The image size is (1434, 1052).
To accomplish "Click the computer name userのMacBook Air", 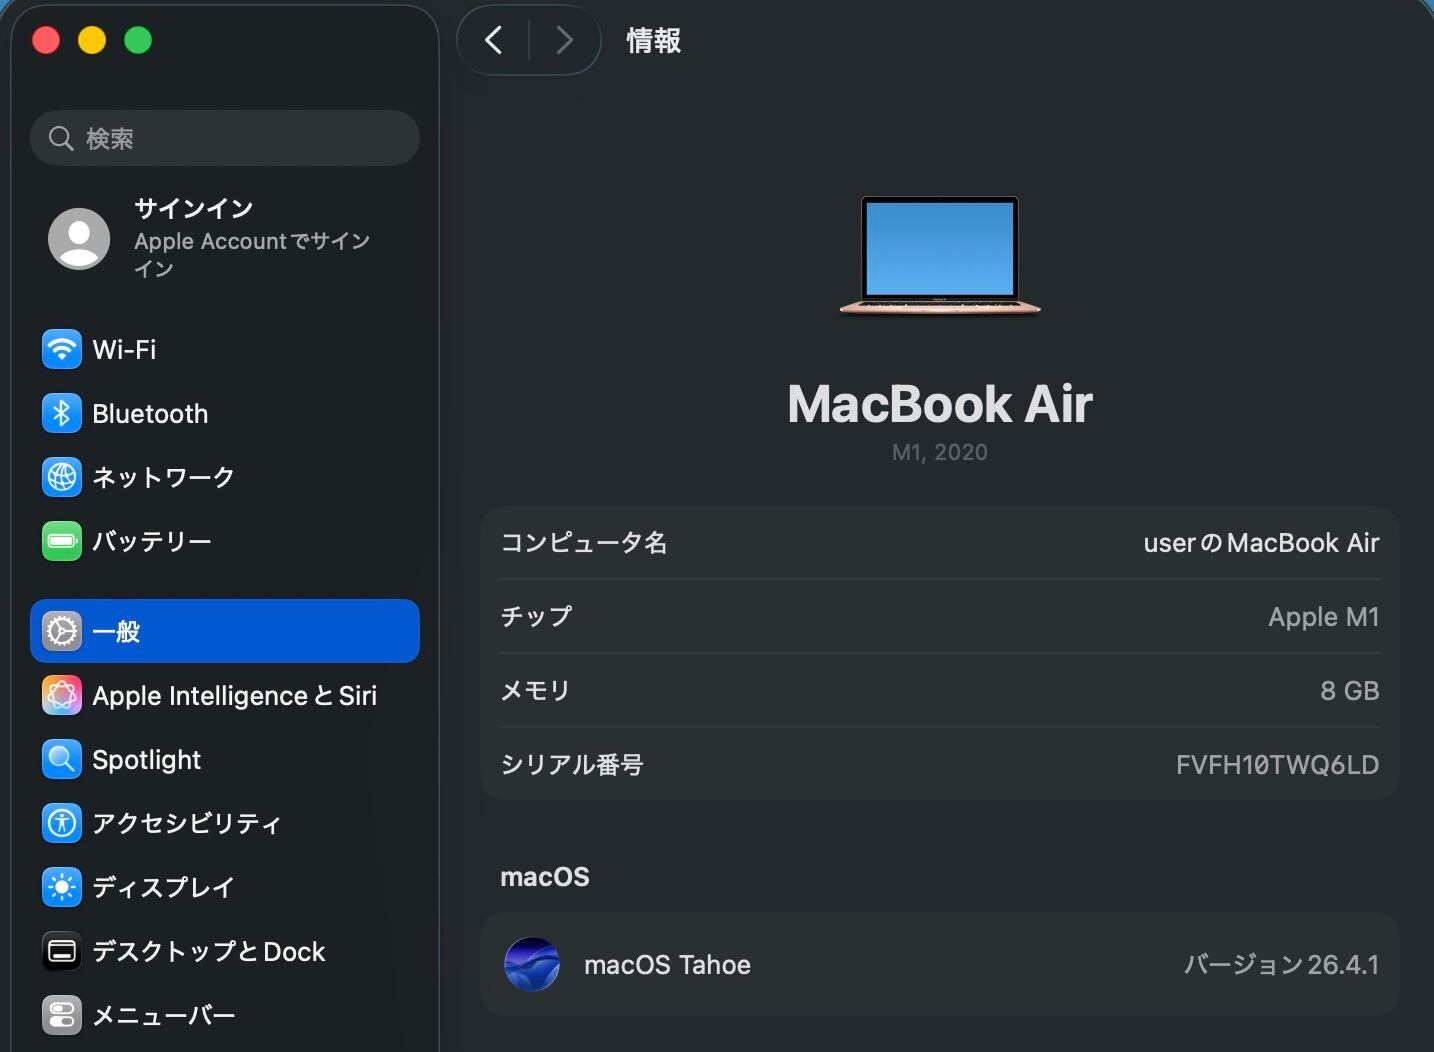I will pyautogui.click(x=1260, y=543).
